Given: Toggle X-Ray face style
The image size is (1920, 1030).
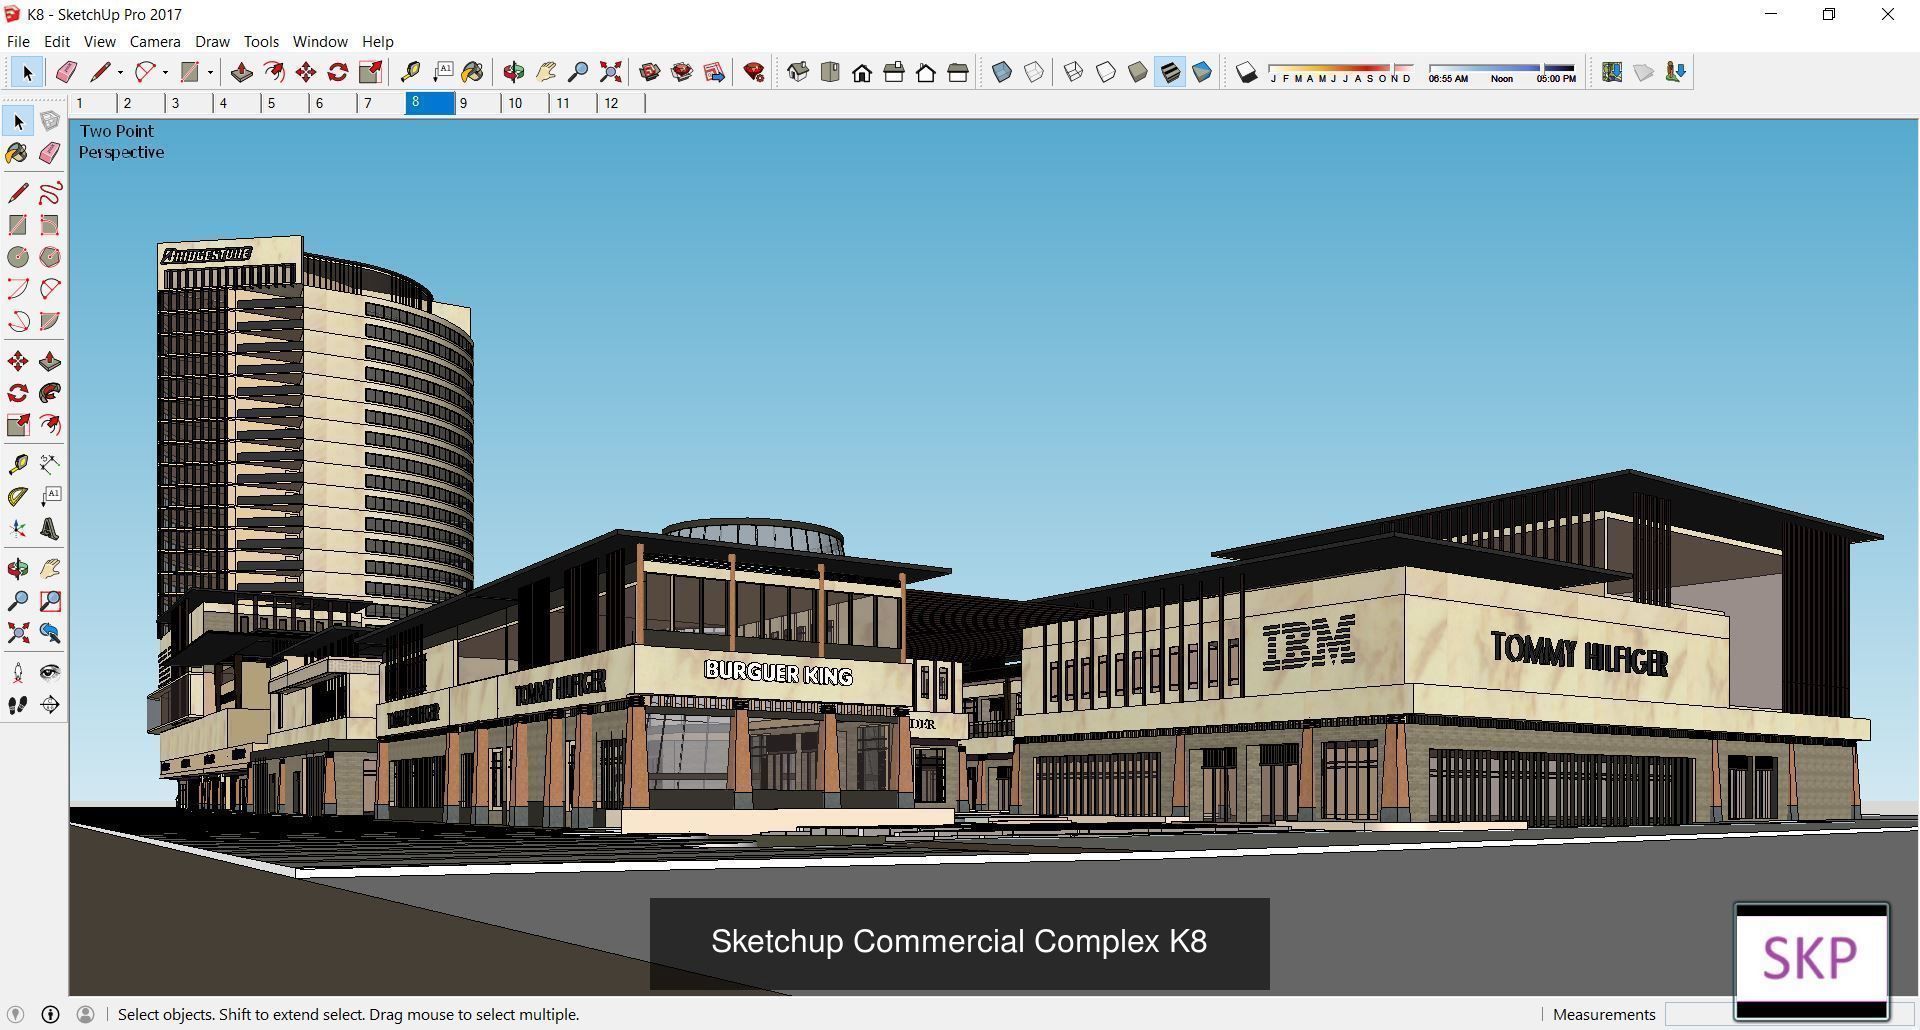Looking at the screenshot, I should pos(1002,72).
